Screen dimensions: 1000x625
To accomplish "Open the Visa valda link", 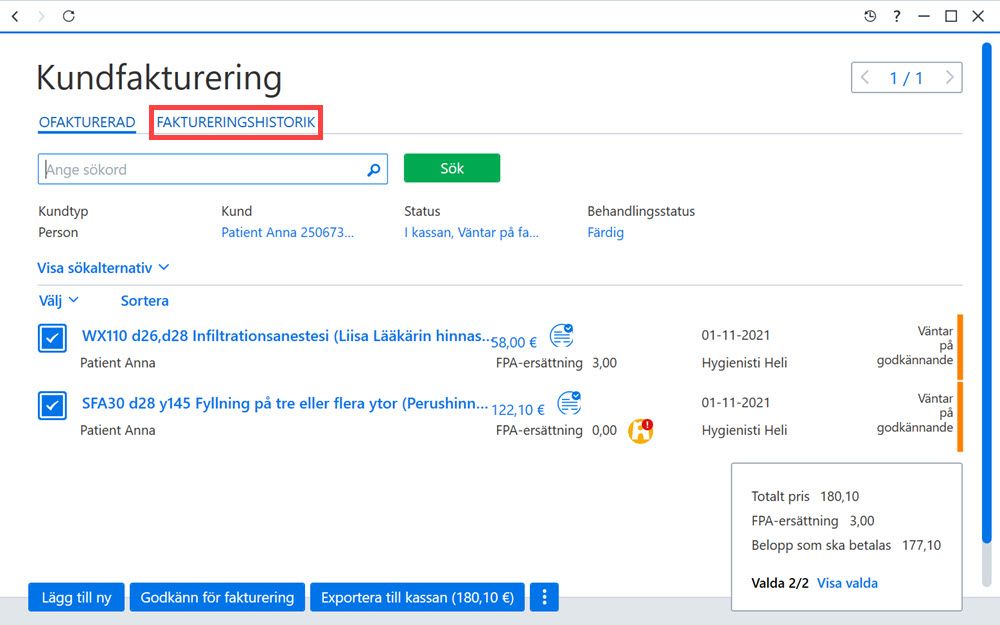I will [847, 583].
